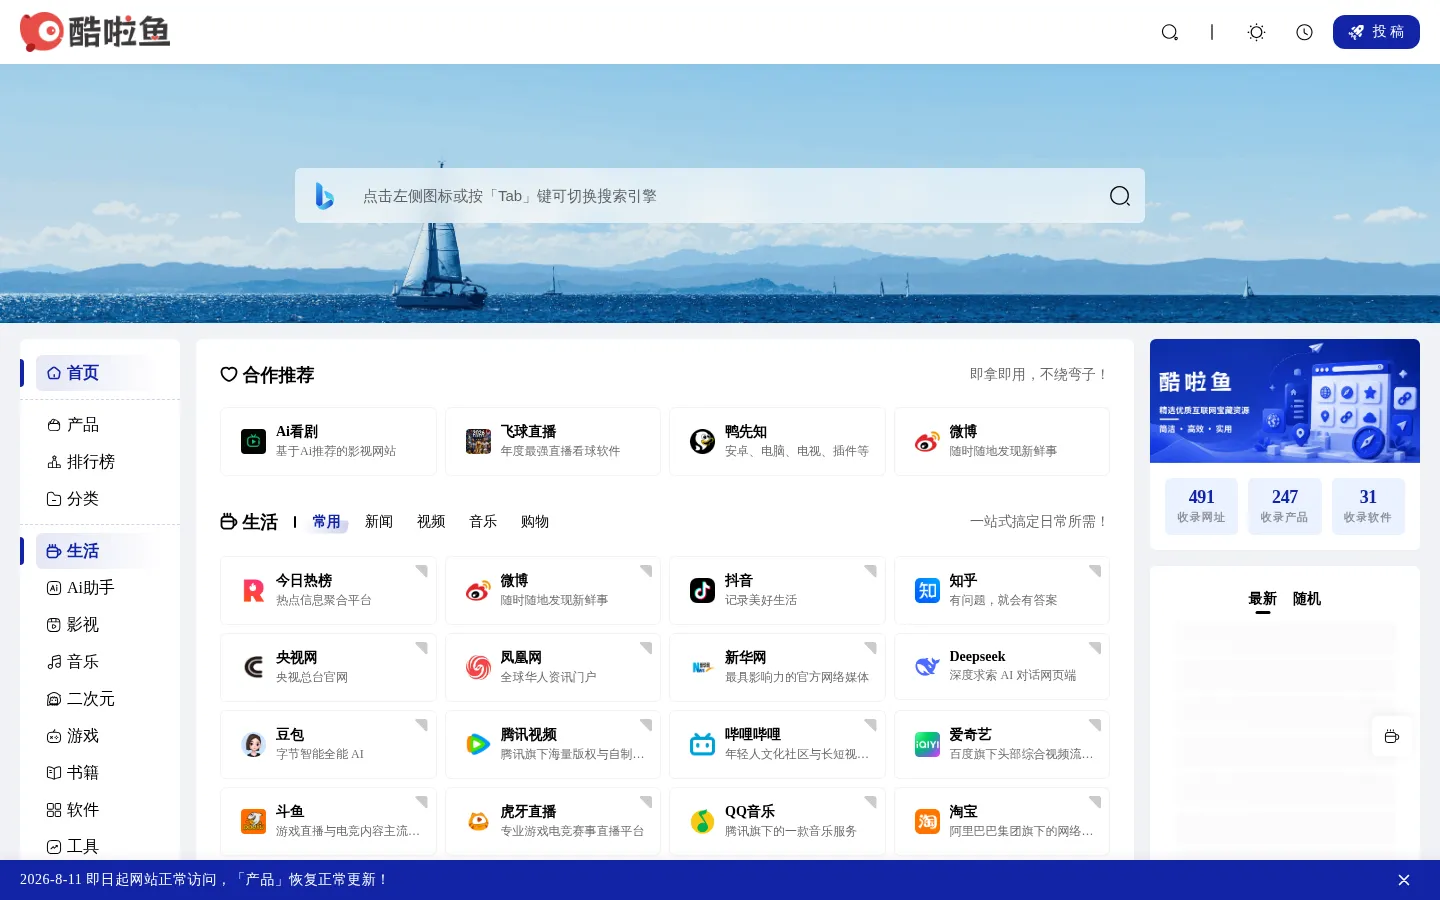
Task: Switch to the 新闻 tab
Action: (379, 522)
